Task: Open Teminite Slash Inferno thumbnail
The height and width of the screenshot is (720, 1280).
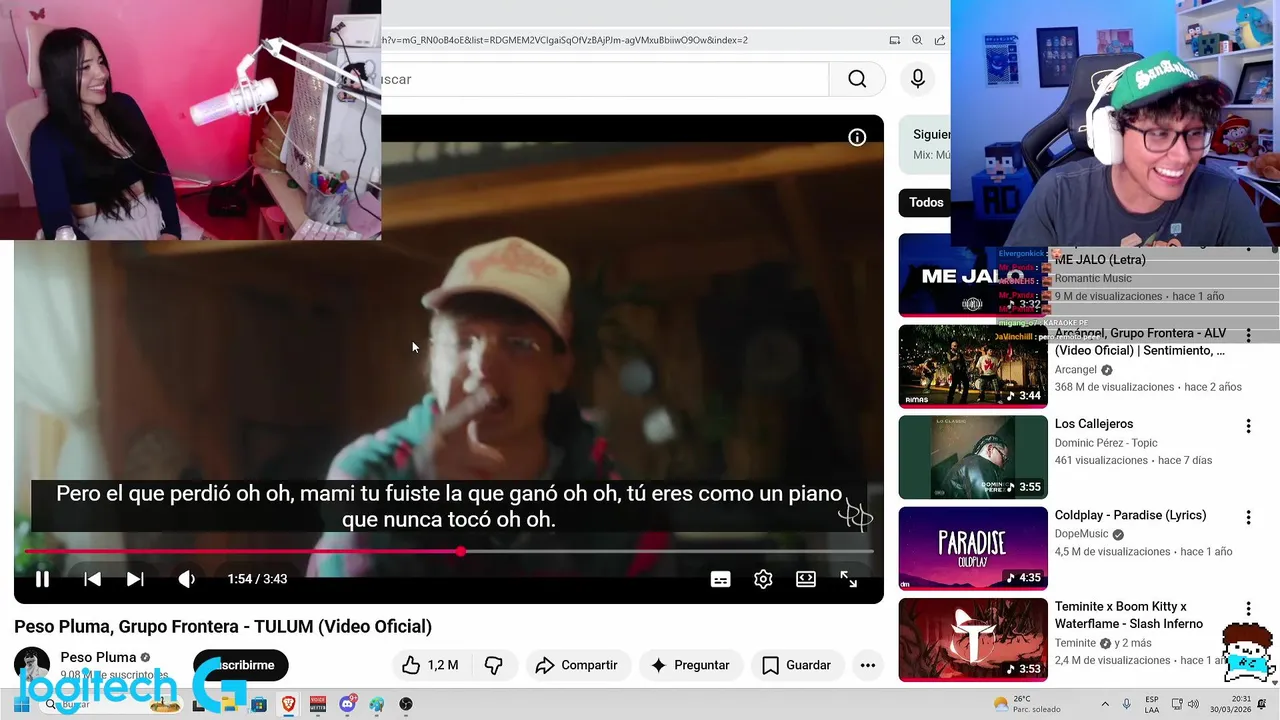Action: pyautogui.click(x=973, y=639)
